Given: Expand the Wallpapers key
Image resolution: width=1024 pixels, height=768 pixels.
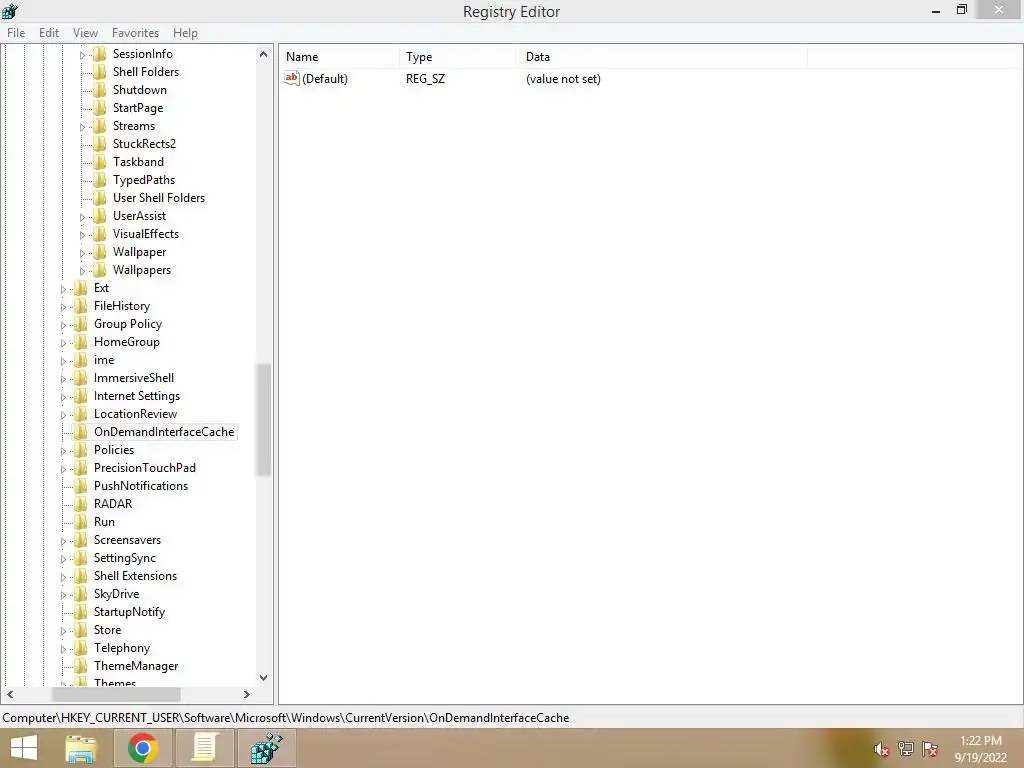Looking at the screenshot, I should 82,270.
